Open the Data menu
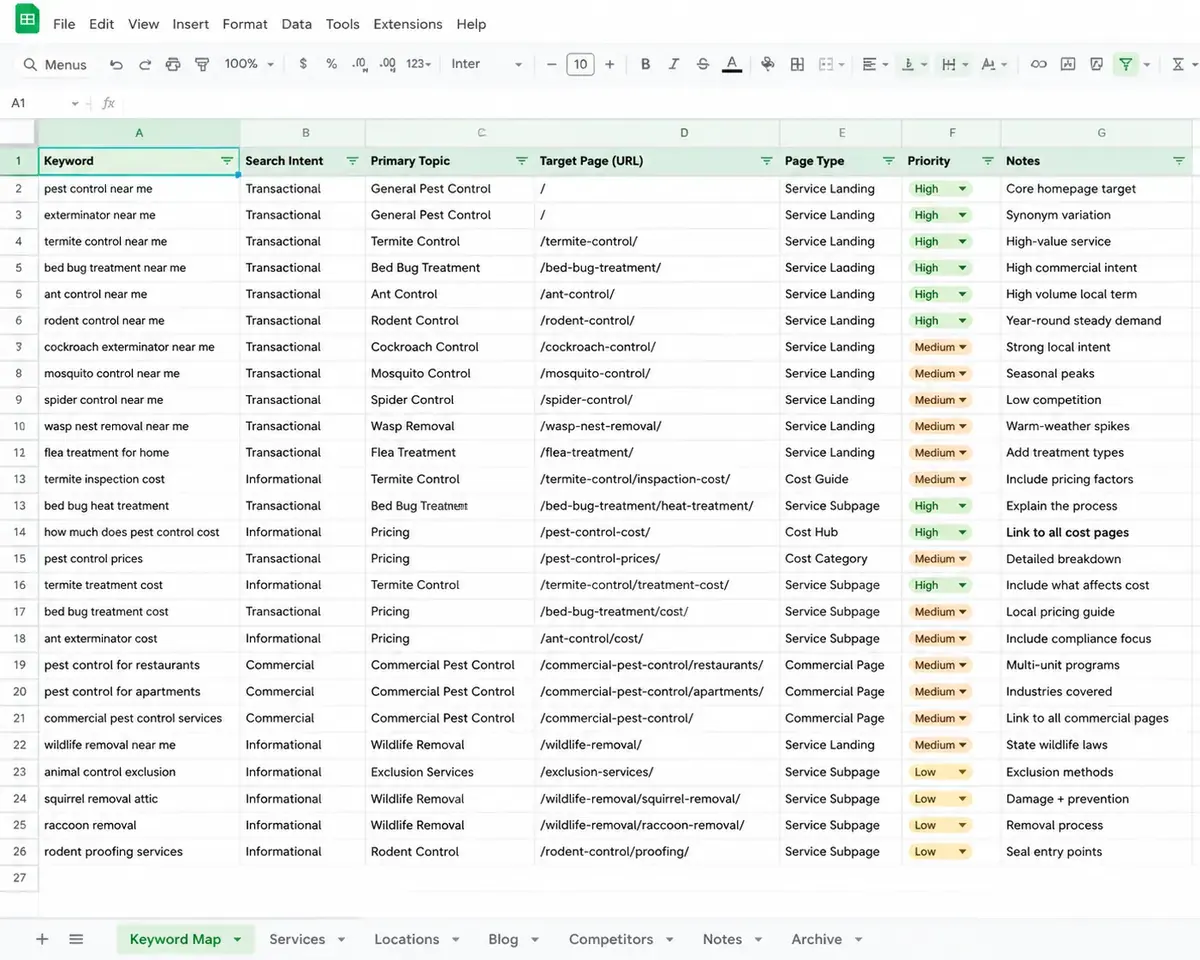Screen dimensions: 1200x960 296,24
